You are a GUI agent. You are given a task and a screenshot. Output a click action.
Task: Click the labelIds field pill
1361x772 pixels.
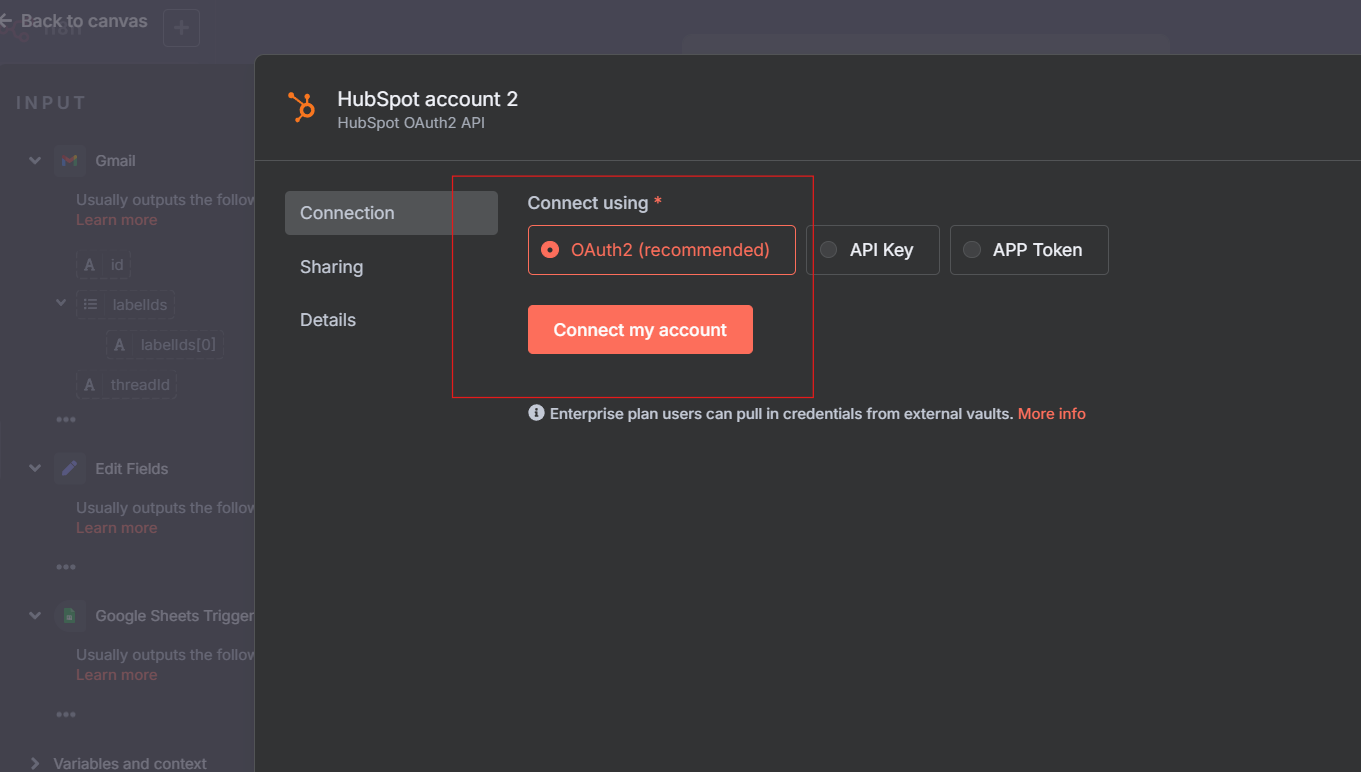tap(126, 305)
